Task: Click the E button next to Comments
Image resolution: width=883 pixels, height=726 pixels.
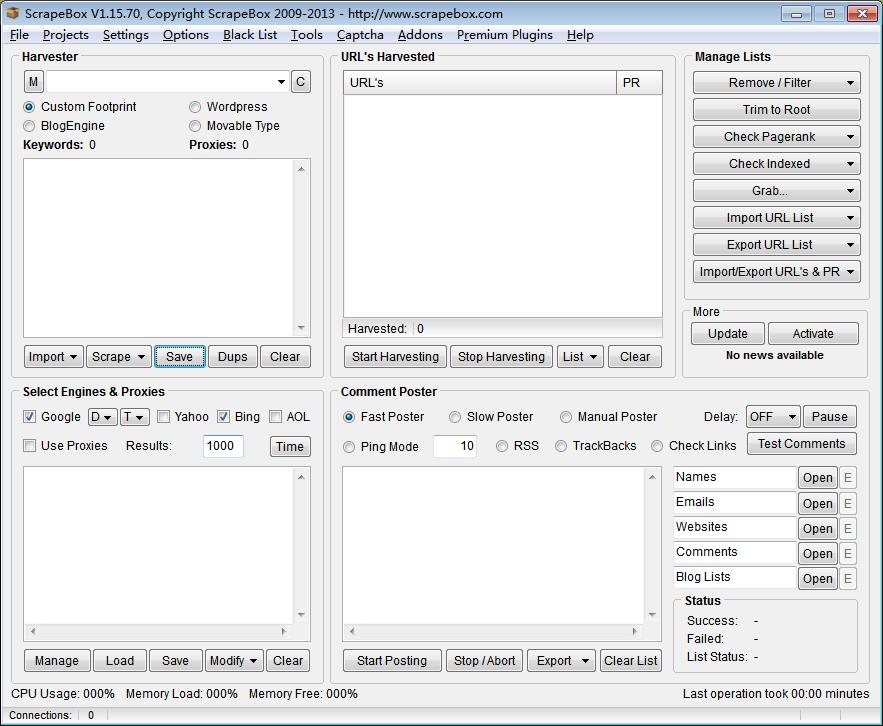Action: [x=848, y=553]
